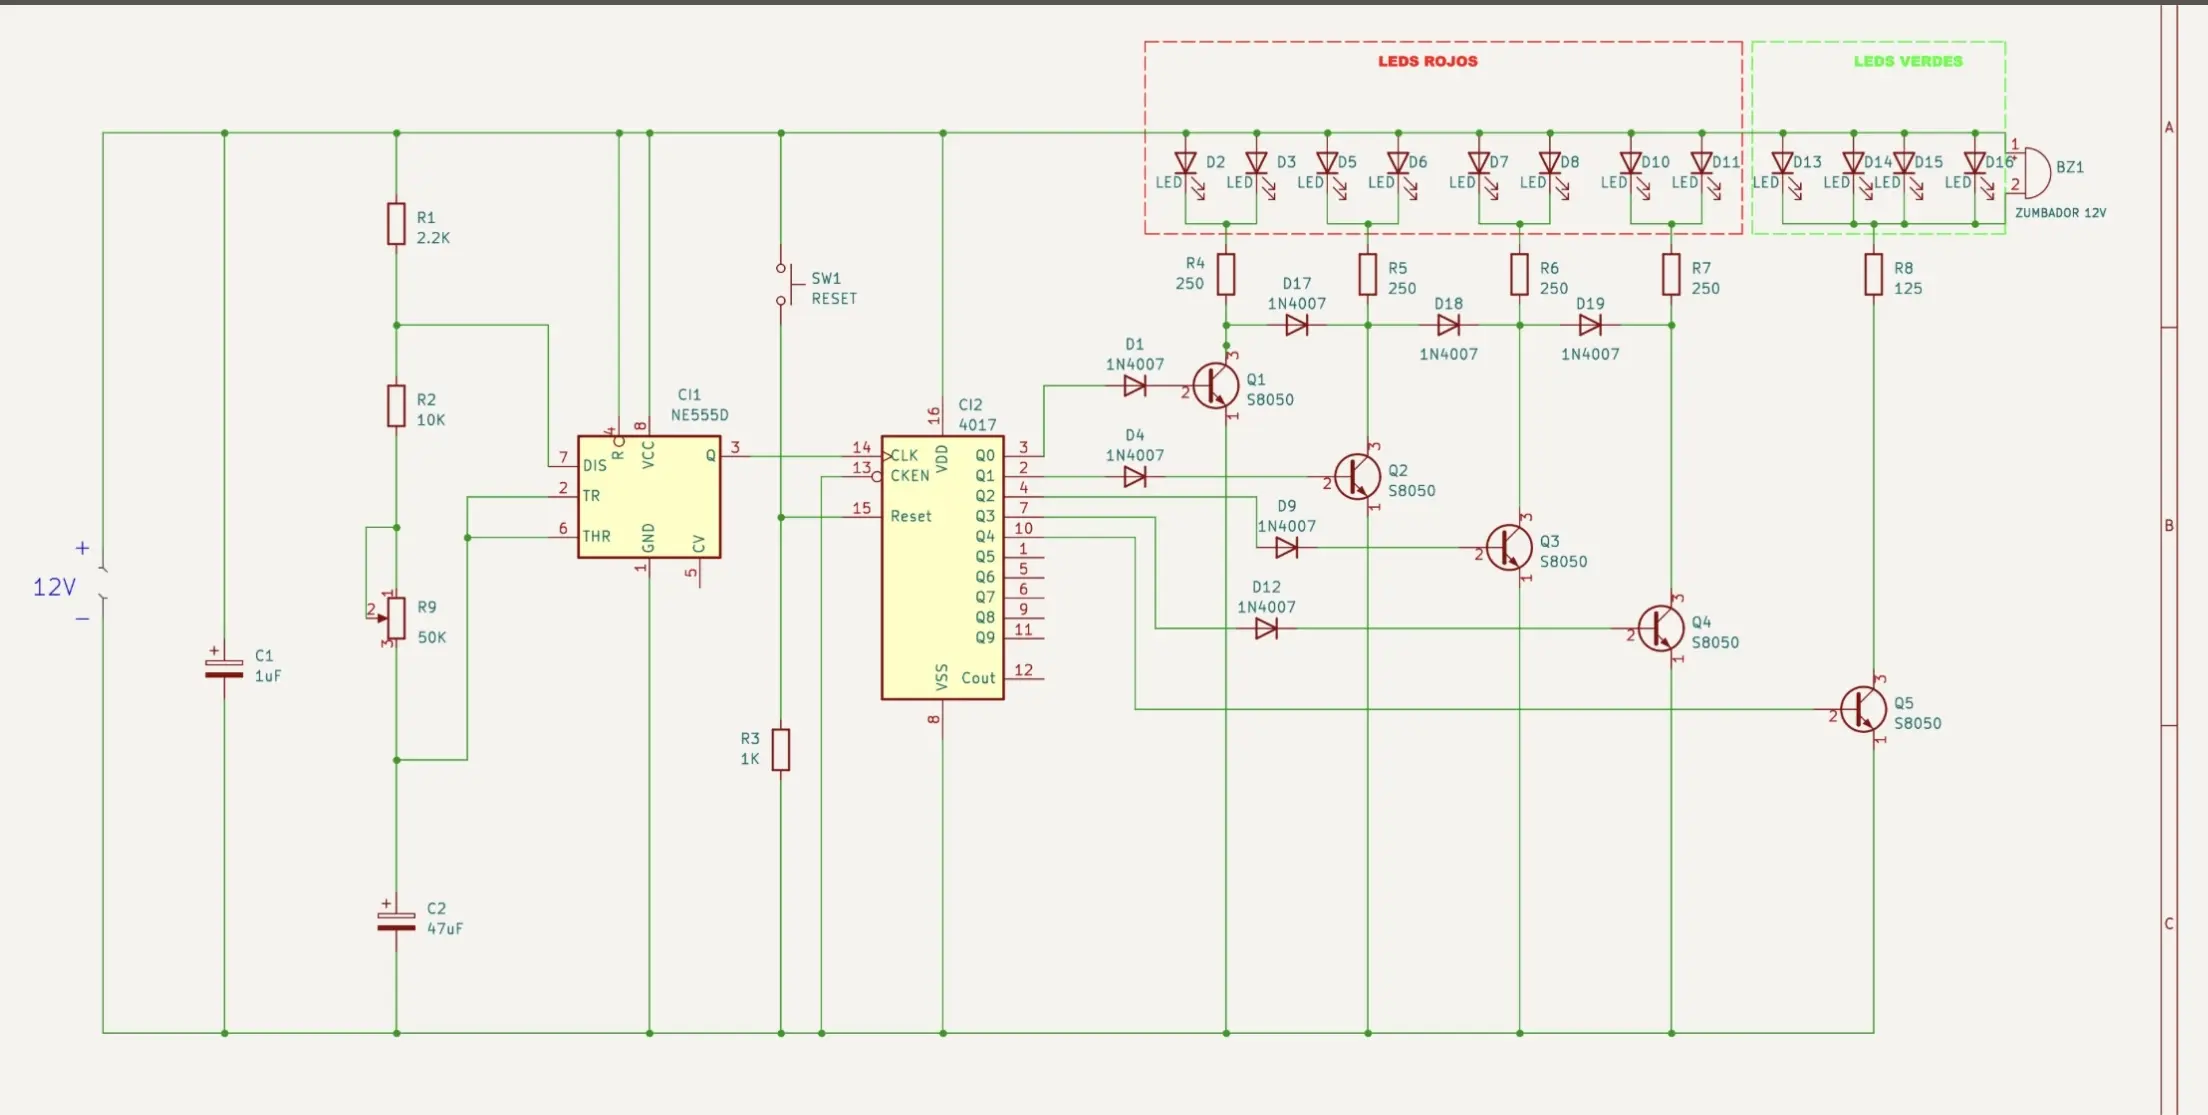The image size is (2208, 1115).
Task: Select diode D17 1N4007 symbol
Action: [x=1297, y=325]
